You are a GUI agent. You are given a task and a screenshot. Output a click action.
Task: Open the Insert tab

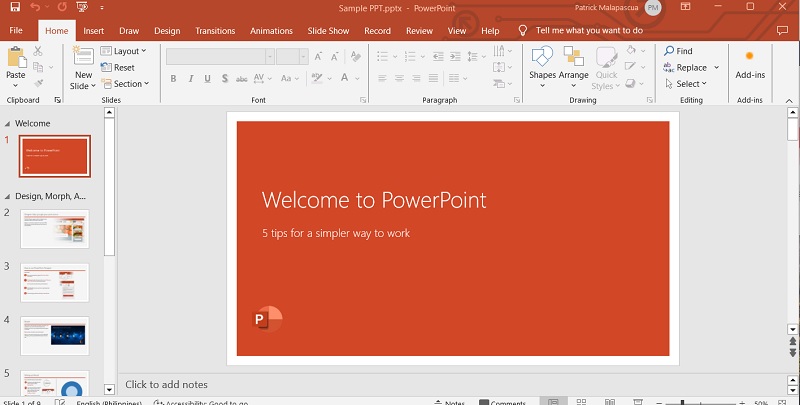[93, 31]
